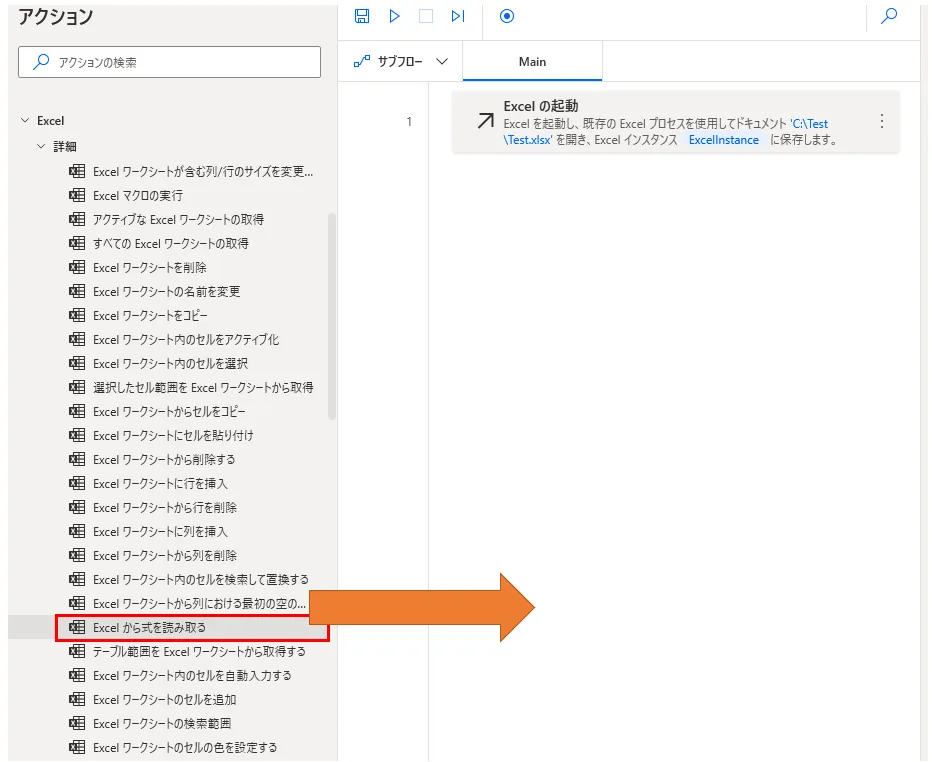The width and height of the screenshot is (932, 762).
Task: Run the flow with play icon
Action: tap(394, 16)
